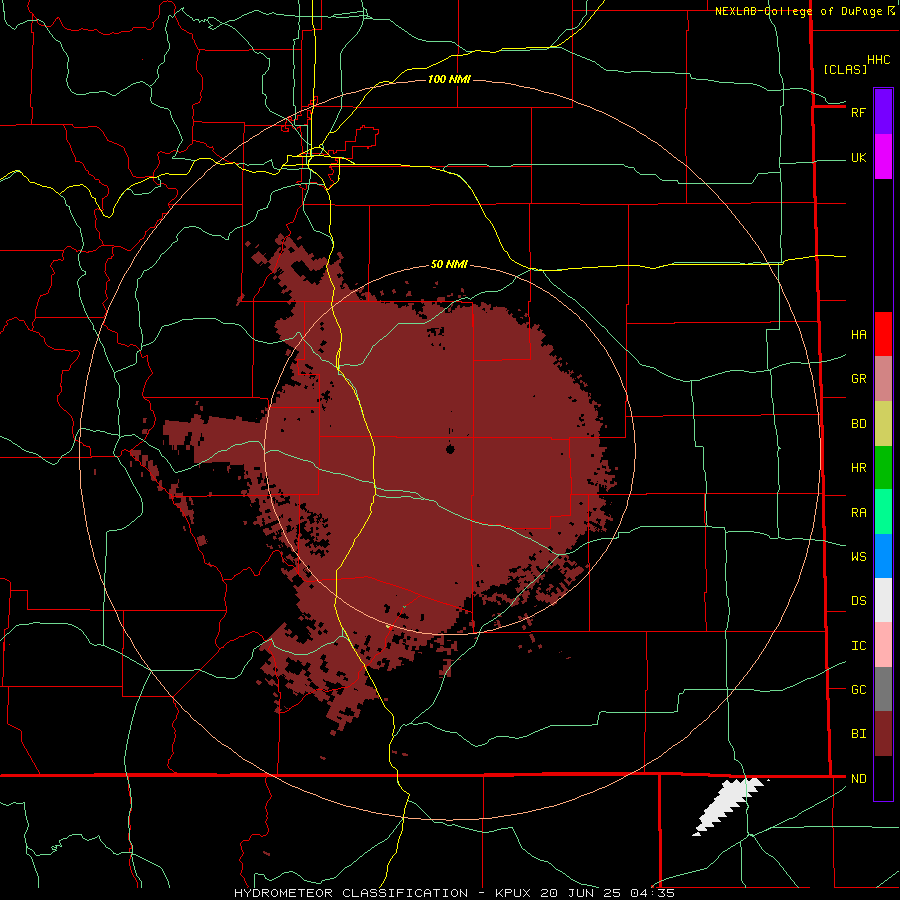Click the IC legend label text
This screenshot has height=900, width=900.
coord(858,646)
